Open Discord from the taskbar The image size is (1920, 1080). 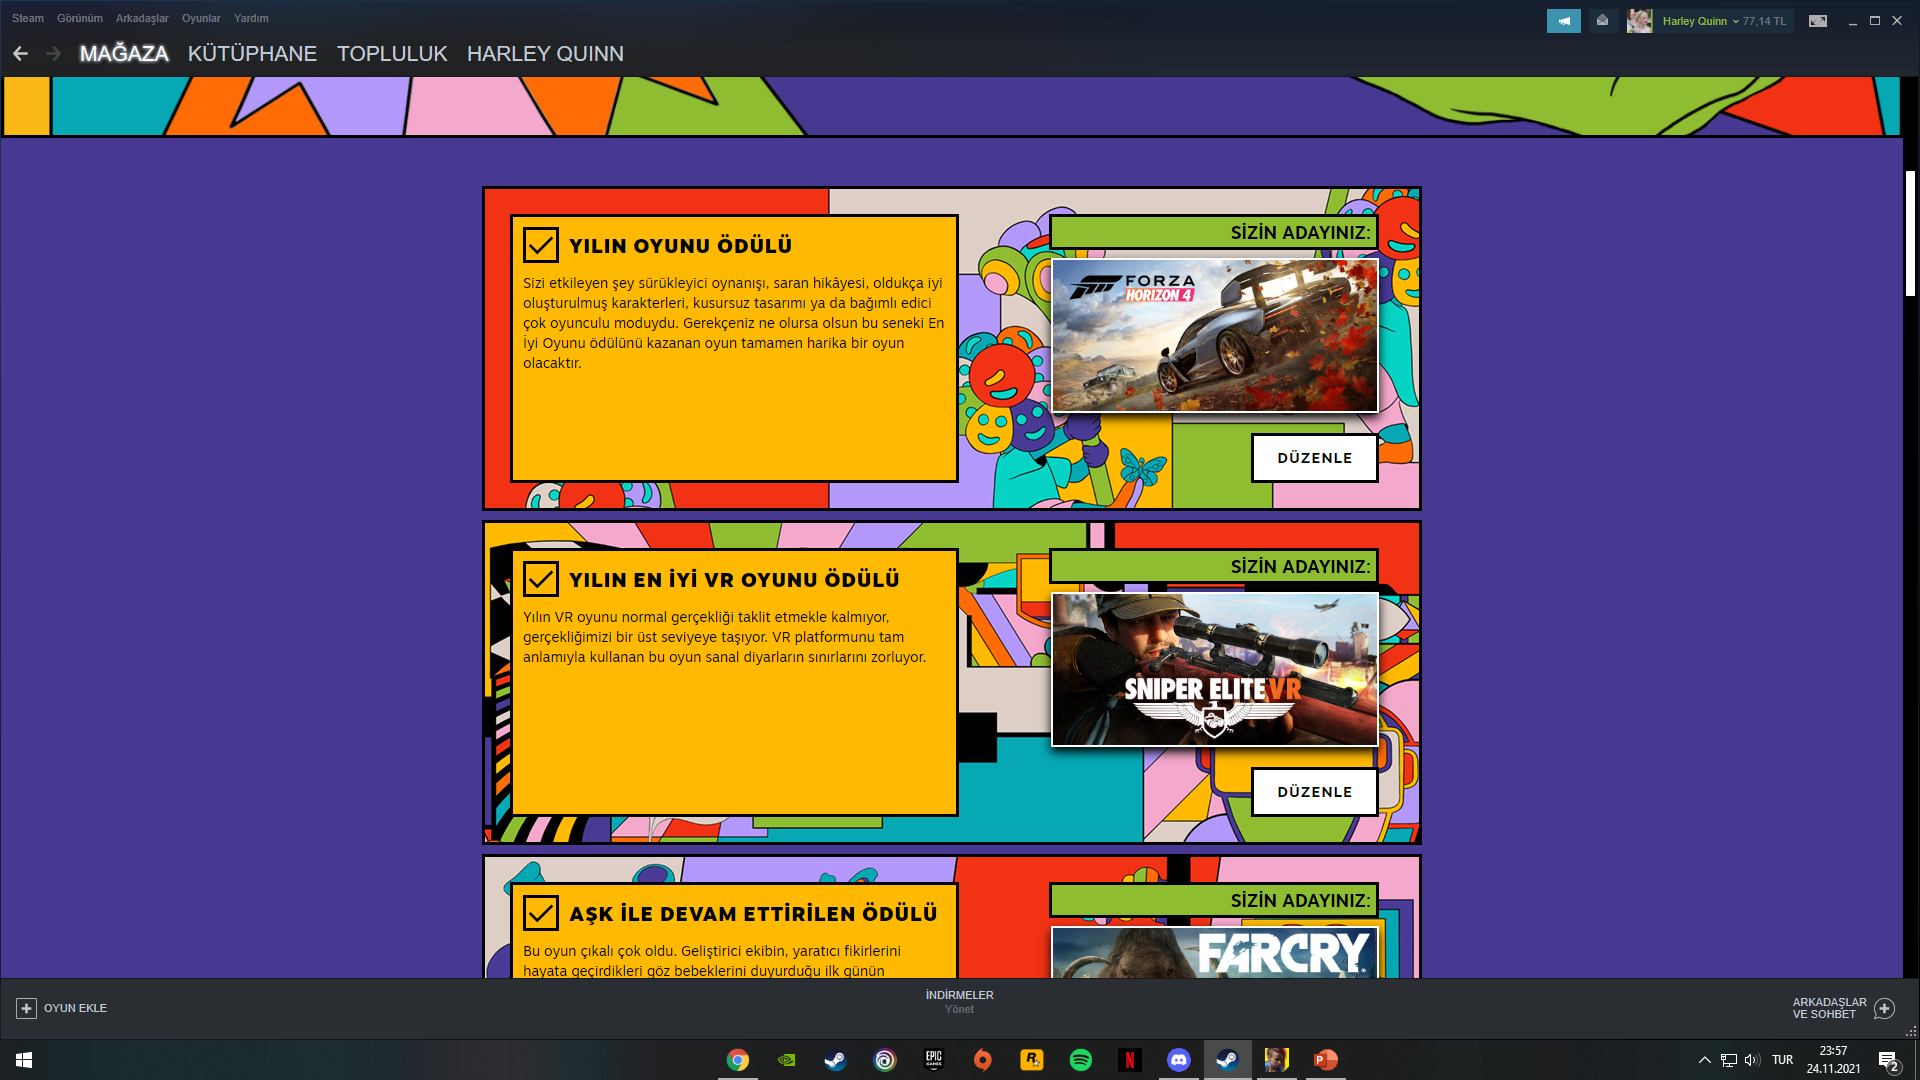[1179, 1060]
